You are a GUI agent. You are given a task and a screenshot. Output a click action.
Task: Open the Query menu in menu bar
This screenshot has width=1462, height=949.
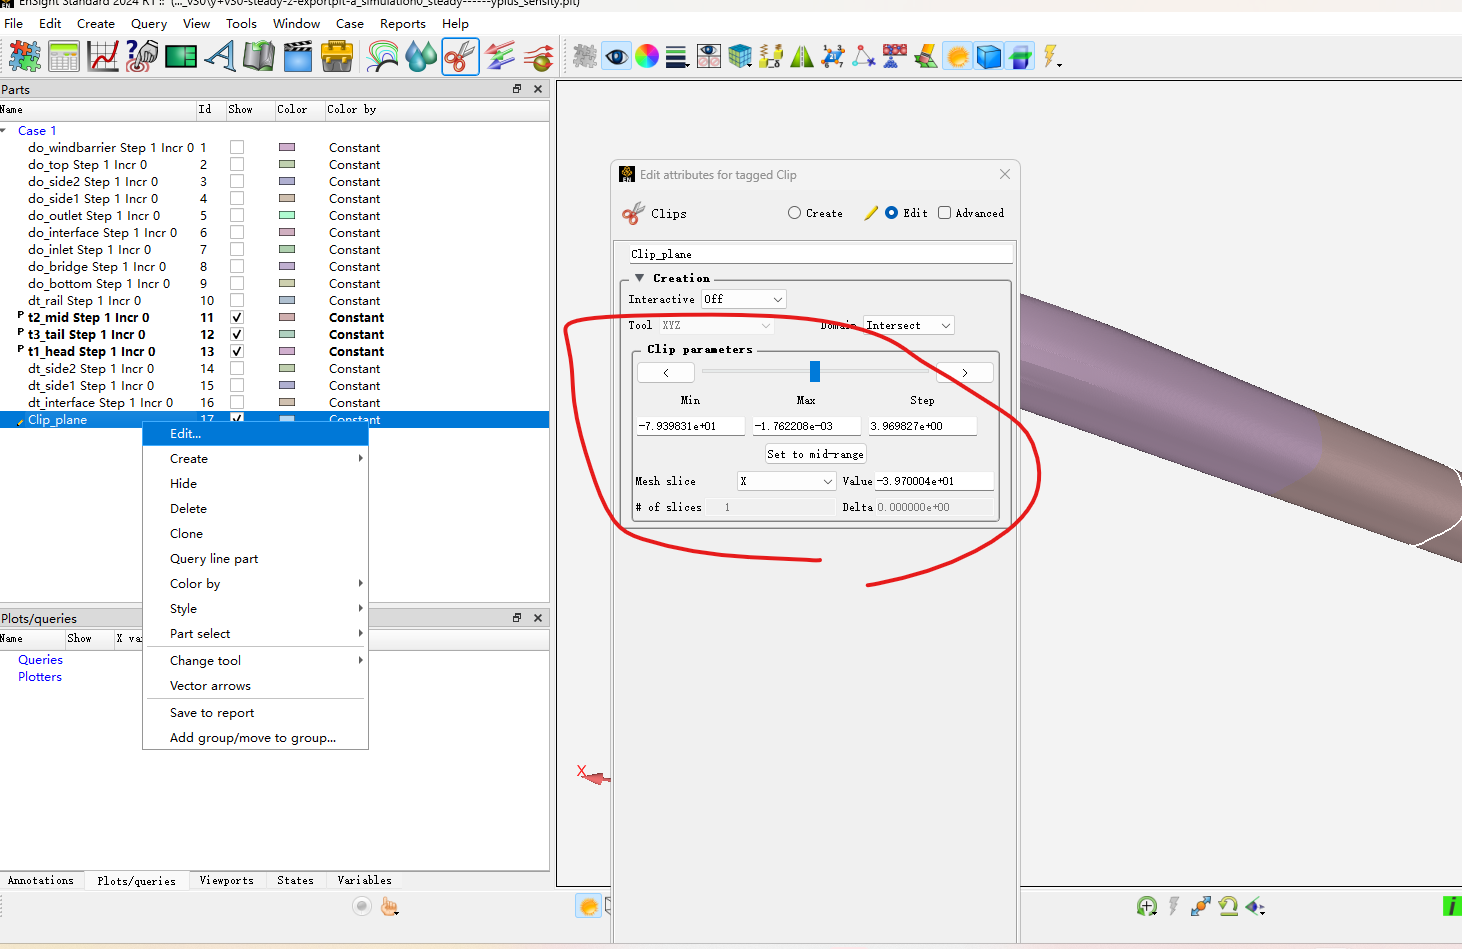(x=149, y=23)
